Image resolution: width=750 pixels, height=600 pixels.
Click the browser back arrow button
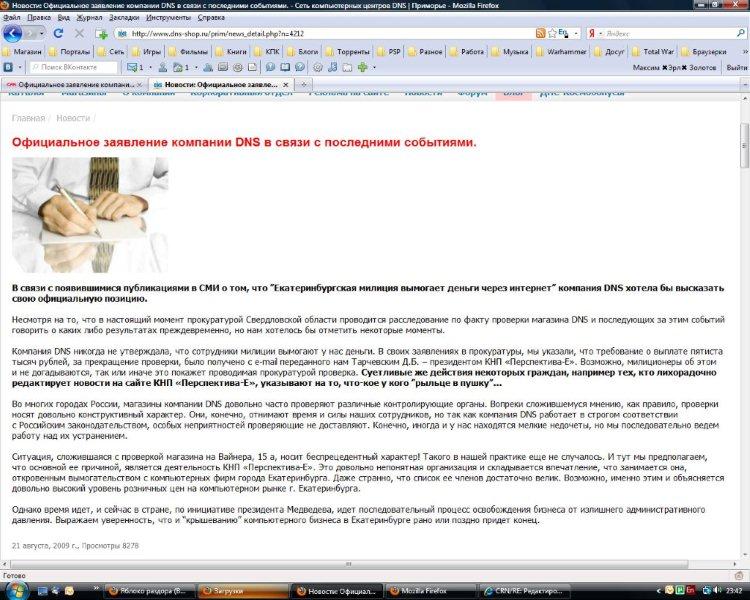click(12, 33)
